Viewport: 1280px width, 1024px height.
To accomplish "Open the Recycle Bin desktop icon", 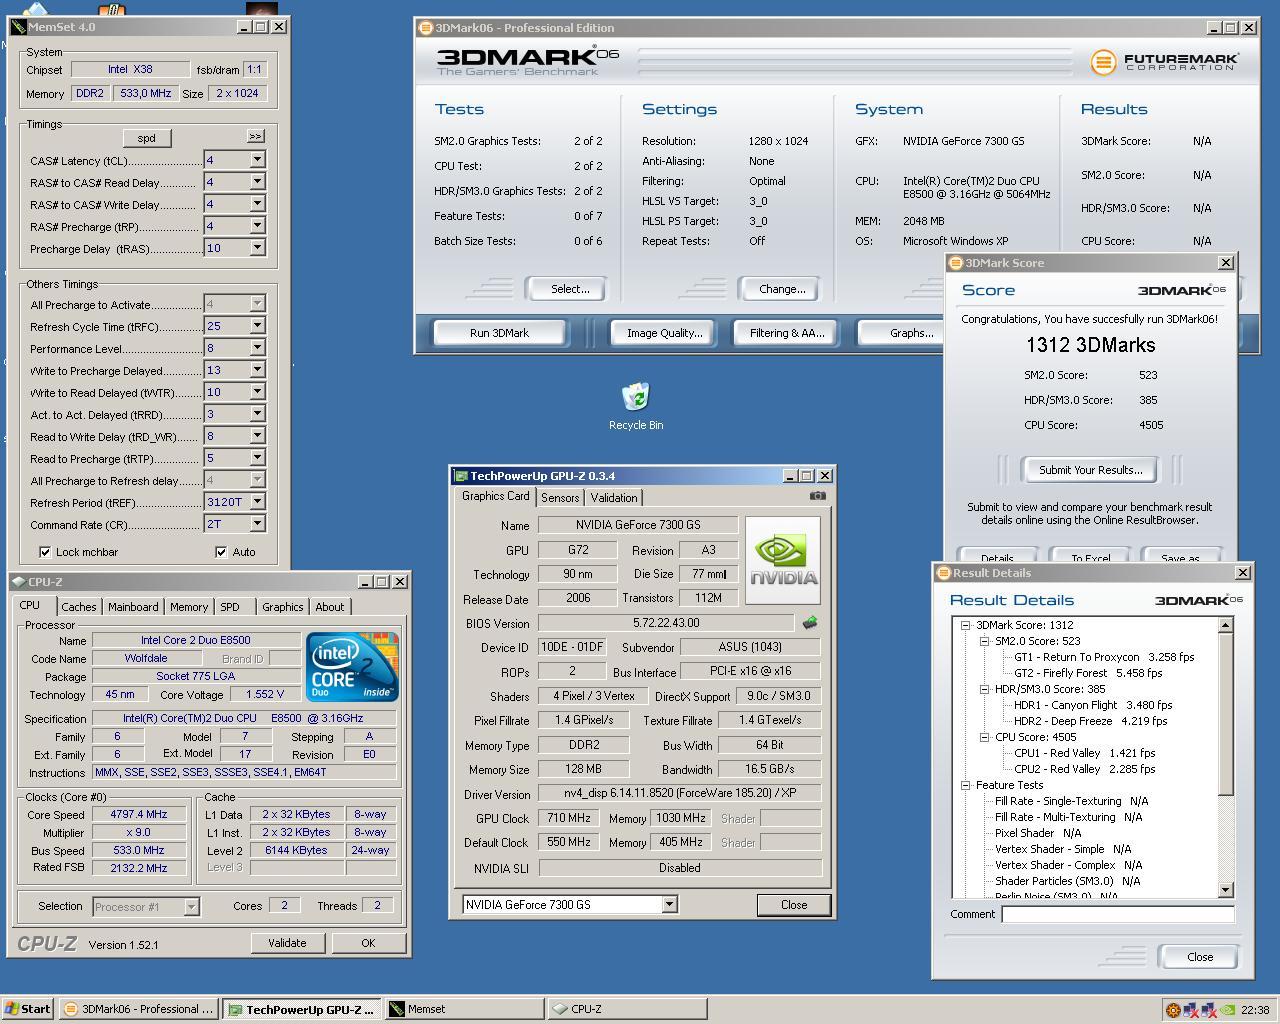I will [x=636, y=406].
